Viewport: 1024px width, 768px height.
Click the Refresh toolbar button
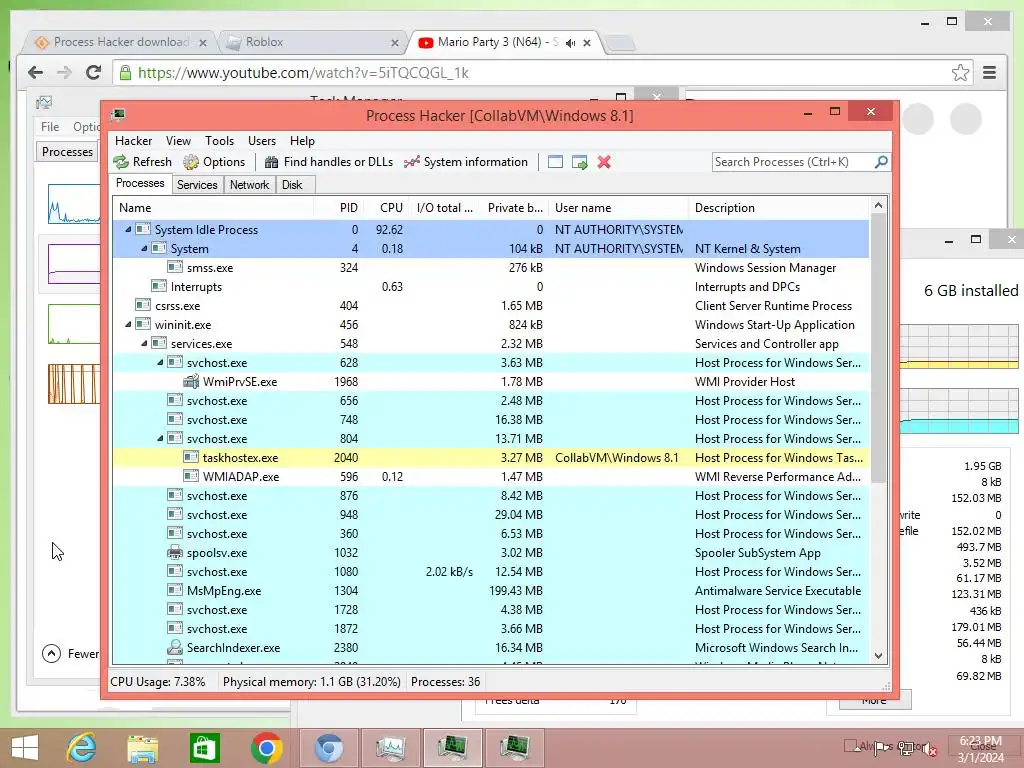click(142, 162)
